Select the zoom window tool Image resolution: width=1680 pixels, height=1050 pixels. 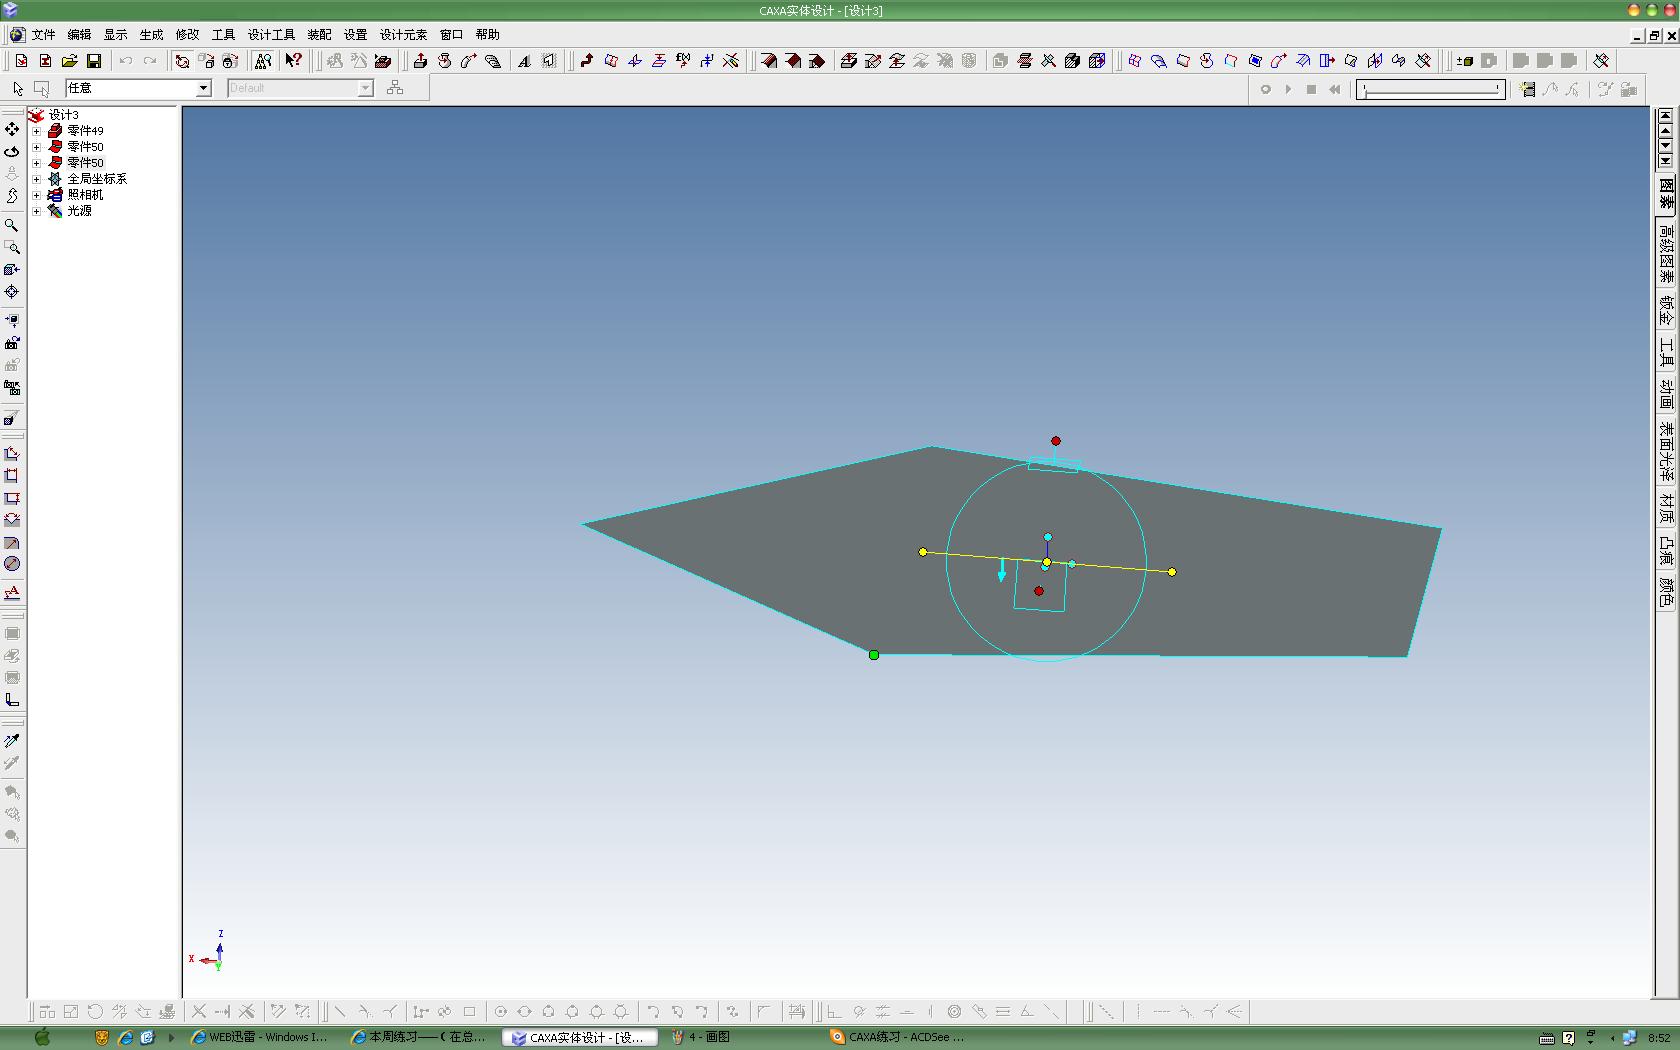[12, 247]
